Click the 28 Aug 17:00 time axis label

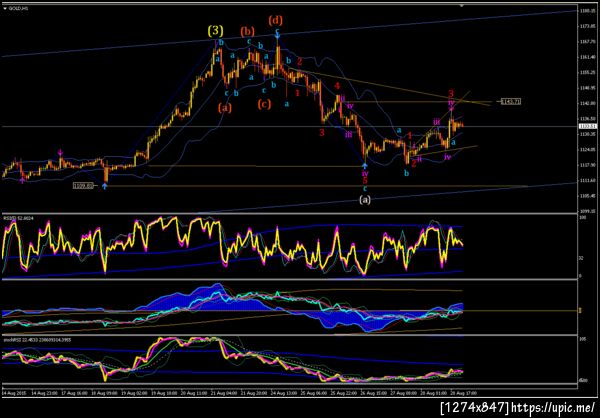[x=462, y=393]
